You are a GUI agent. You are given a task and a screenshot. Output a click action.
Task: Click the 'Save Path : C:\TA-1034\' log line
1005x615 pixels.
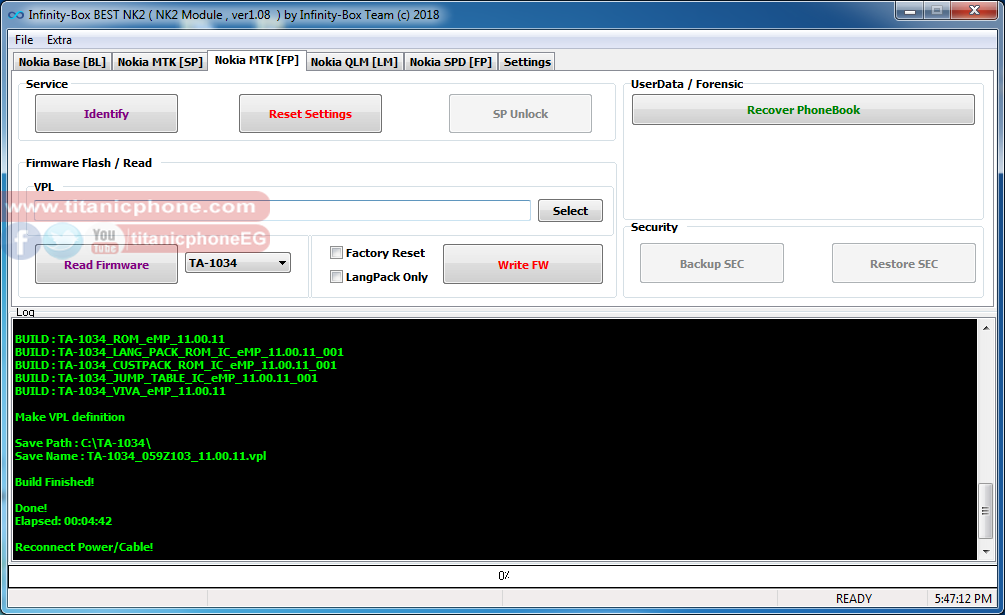pyautogui.click(x=83, y=443)
